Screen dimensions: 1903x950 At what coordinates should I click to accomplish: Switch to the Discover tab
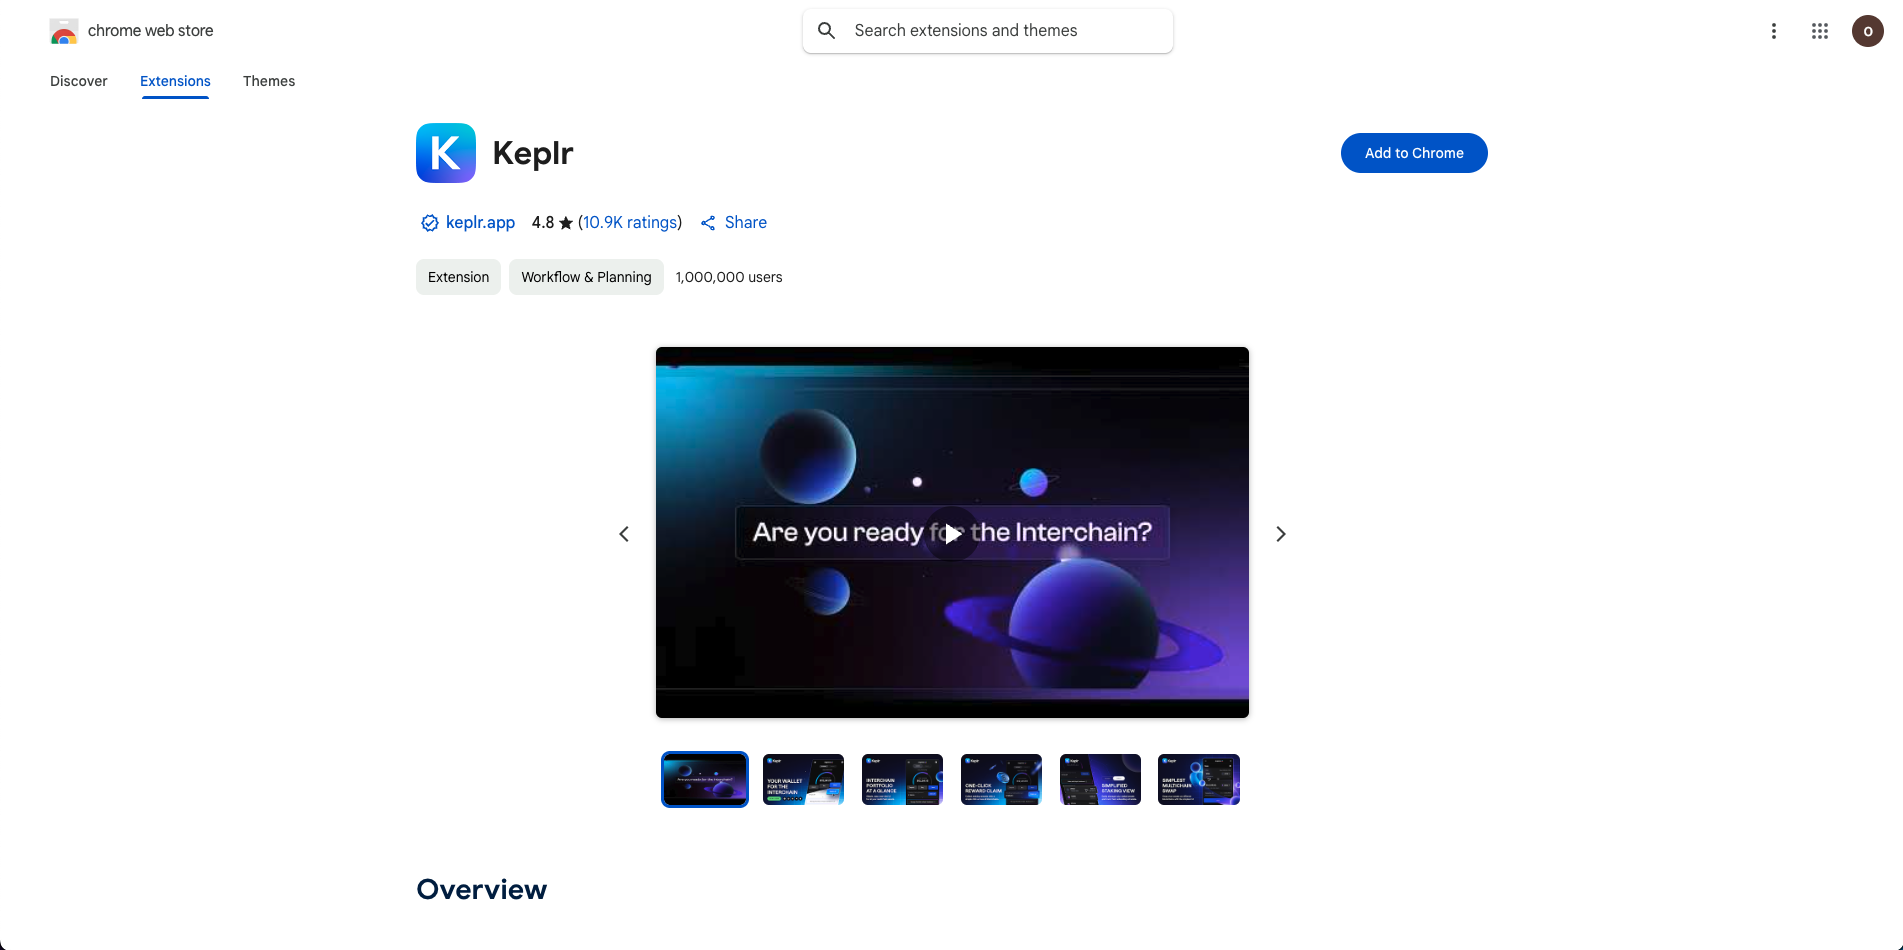click(x=79, y=81)
